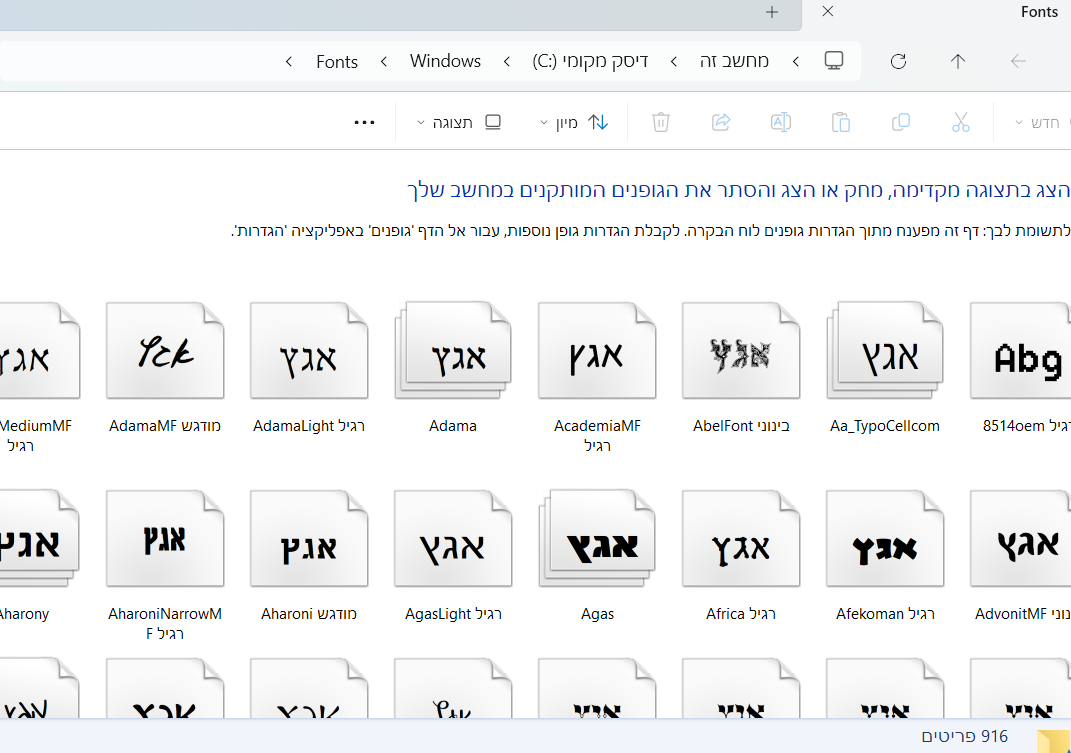1071x753 pixels.
Task: Select the Aharoni מודגש font
Action: coord(309,538)
